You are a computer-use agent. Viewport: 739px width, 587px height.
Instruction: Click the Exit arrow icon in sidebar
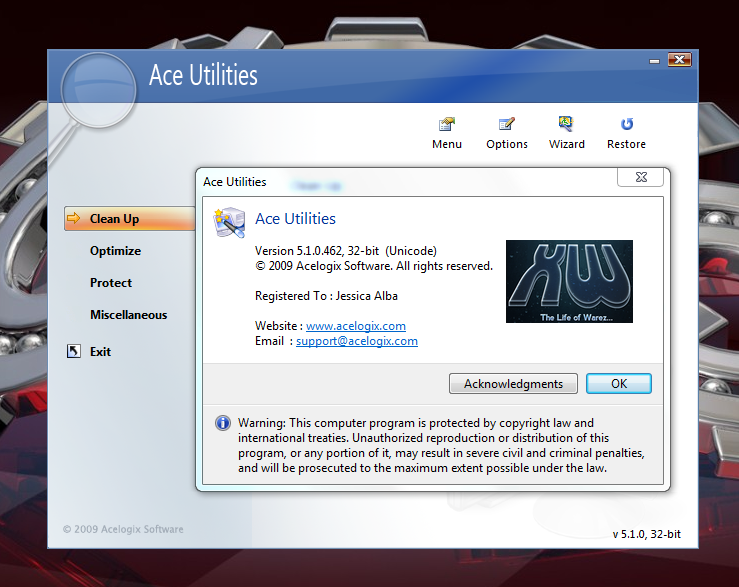tap(74, 351)
